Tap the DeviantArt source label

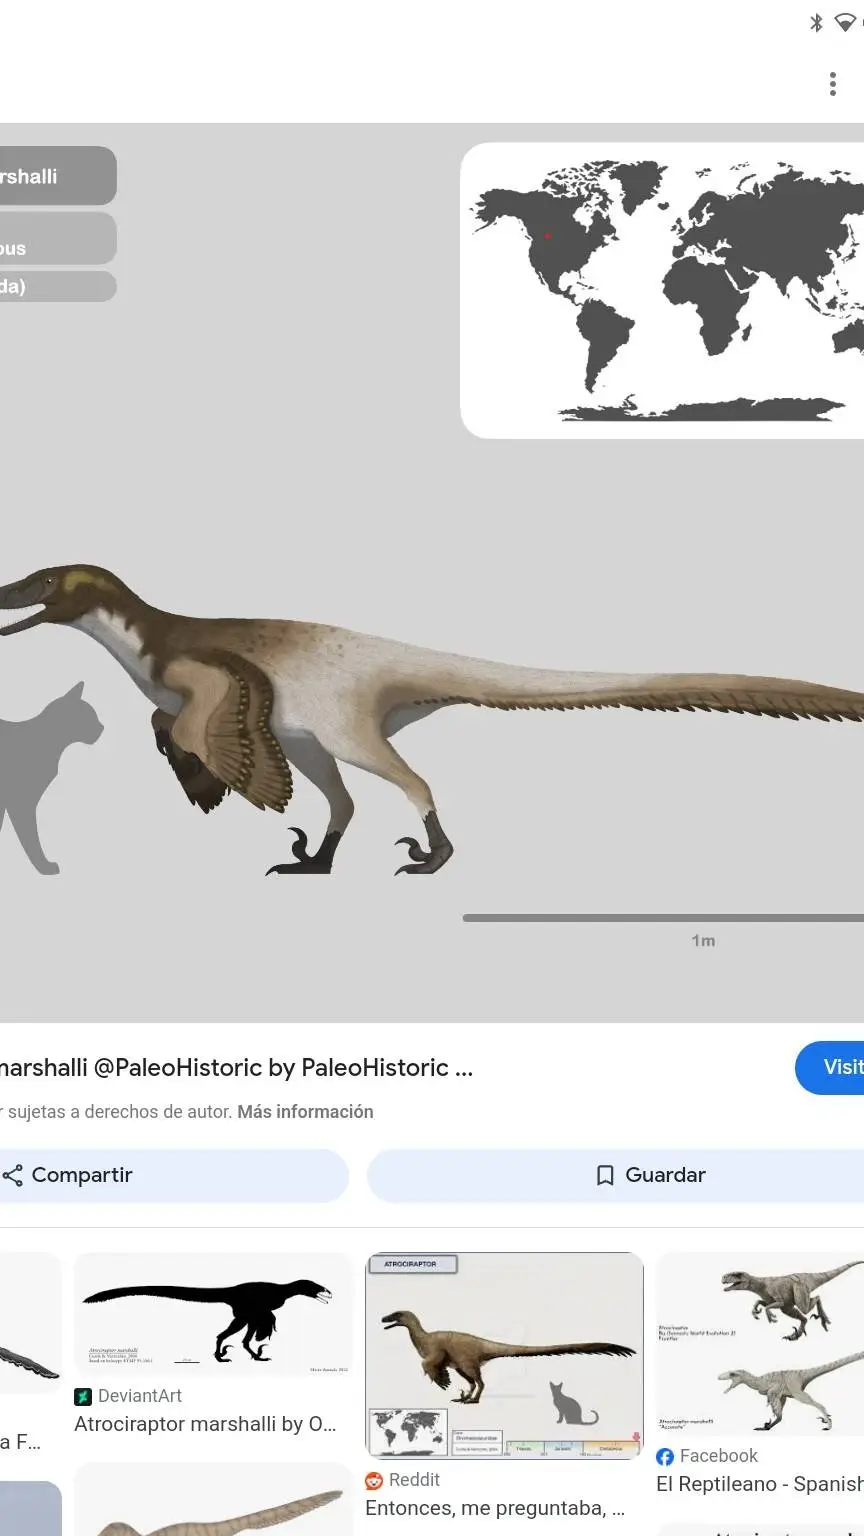140,1396
